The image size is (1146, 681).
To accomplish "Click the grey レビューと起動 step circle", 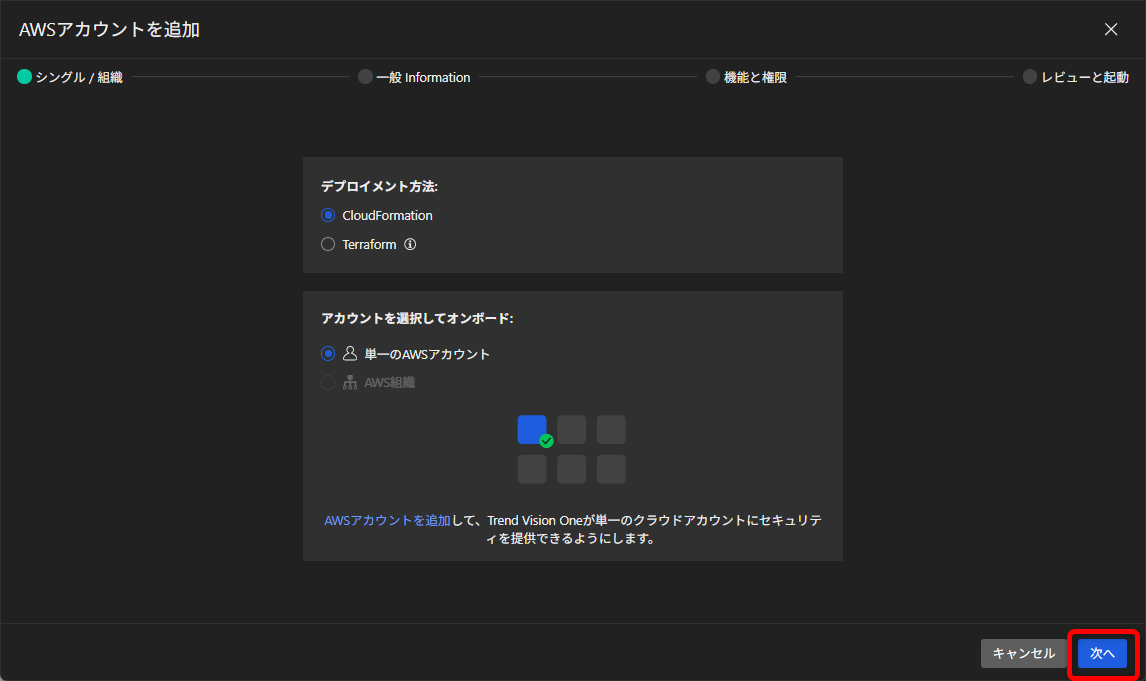I will point(1030,77).
